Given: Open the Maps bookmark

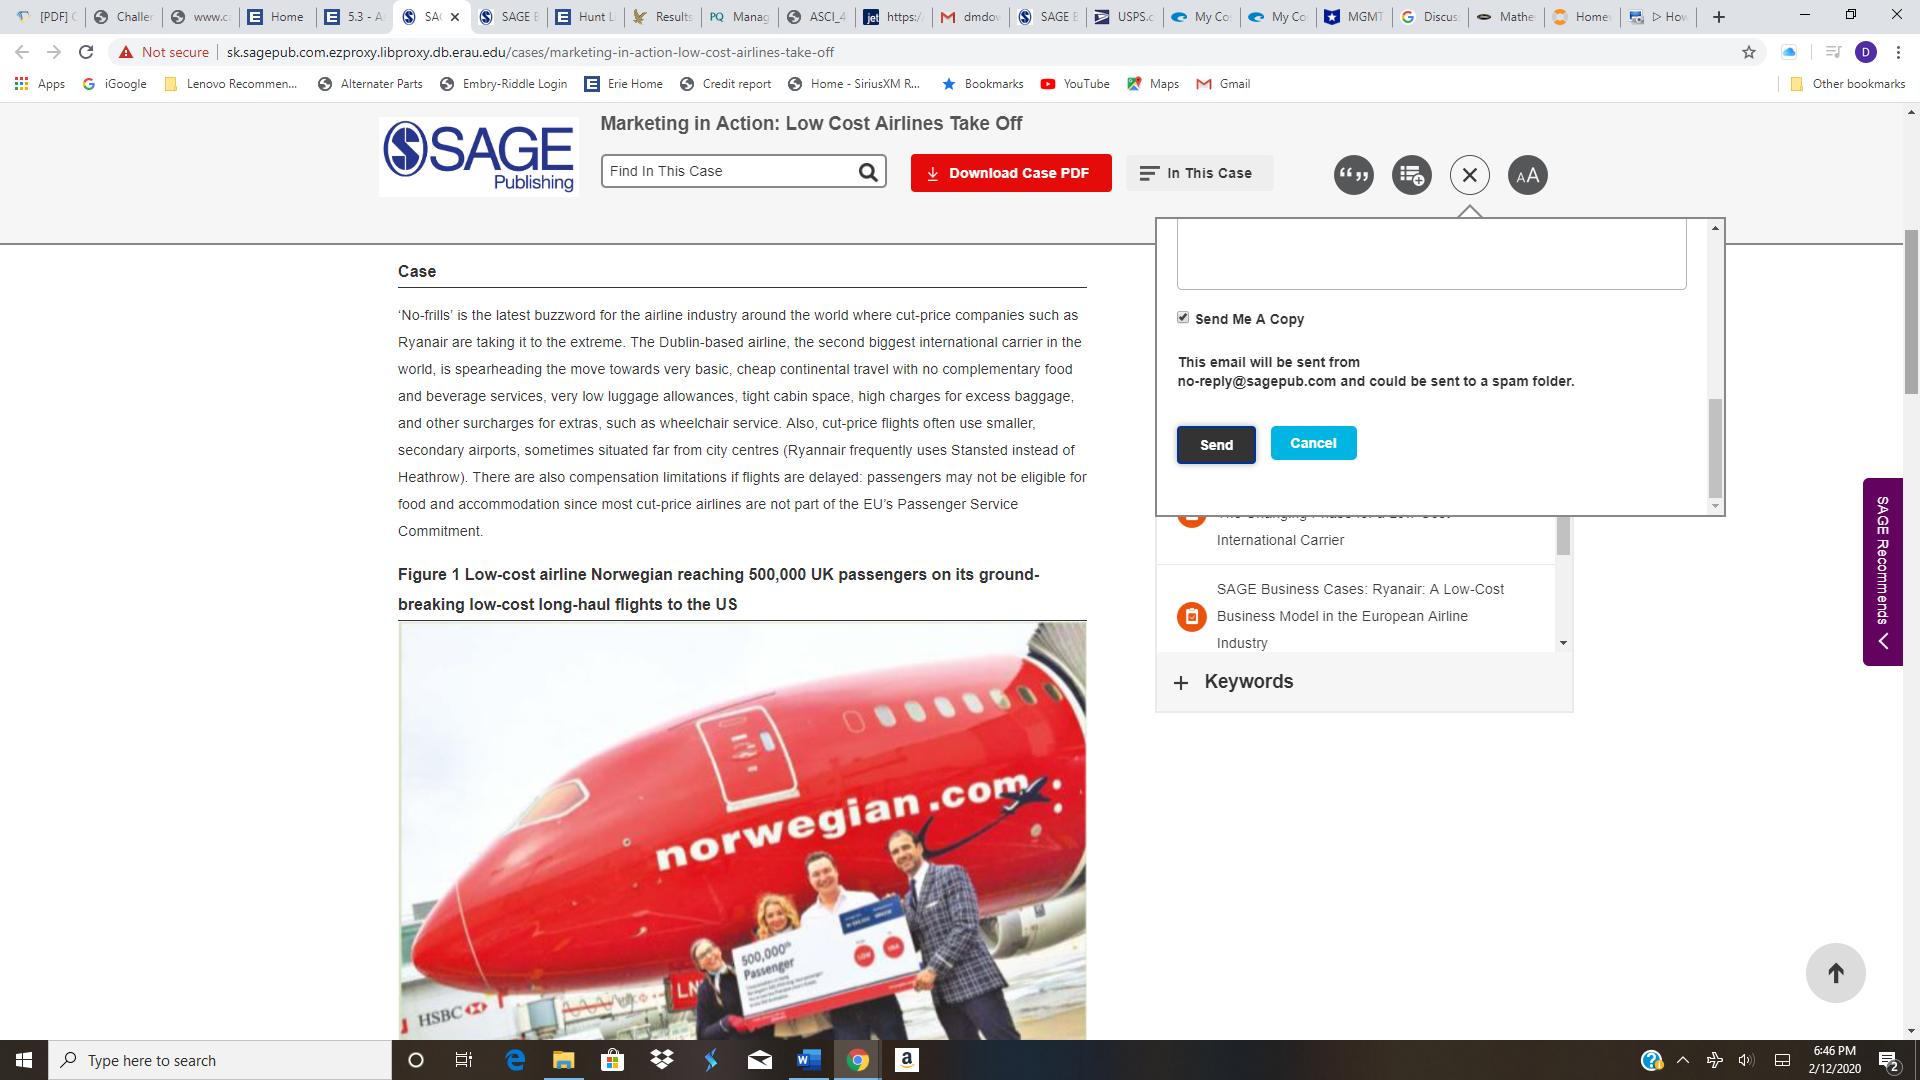Looking at the screenshot, I should (1153, 84).
